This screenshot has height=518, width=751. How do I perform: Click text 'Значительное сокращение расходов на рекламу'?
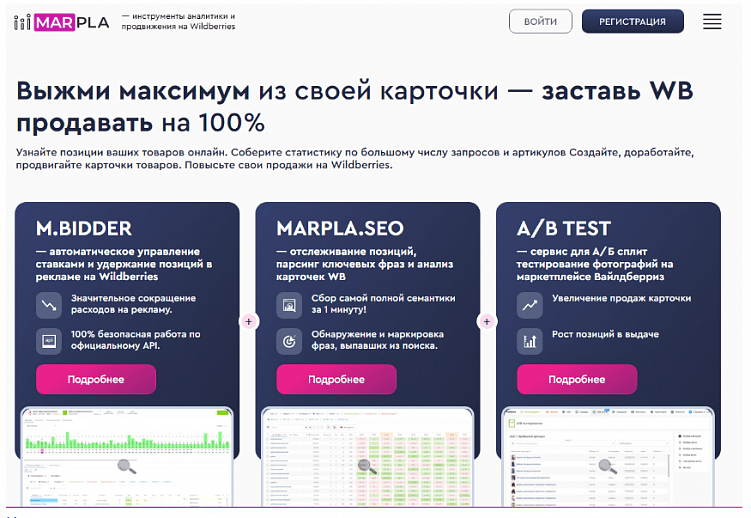pyautogui.click(x=134, y=304)
